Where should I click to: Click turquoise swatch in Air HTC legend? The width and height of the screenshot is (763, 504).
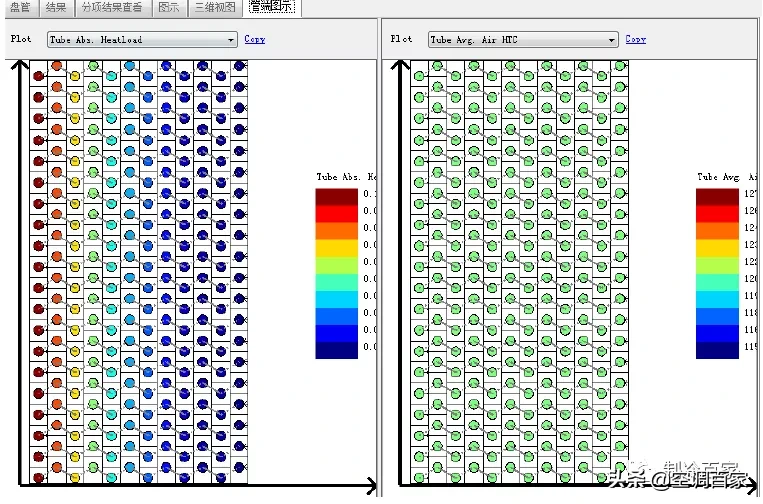coord(717,282)
